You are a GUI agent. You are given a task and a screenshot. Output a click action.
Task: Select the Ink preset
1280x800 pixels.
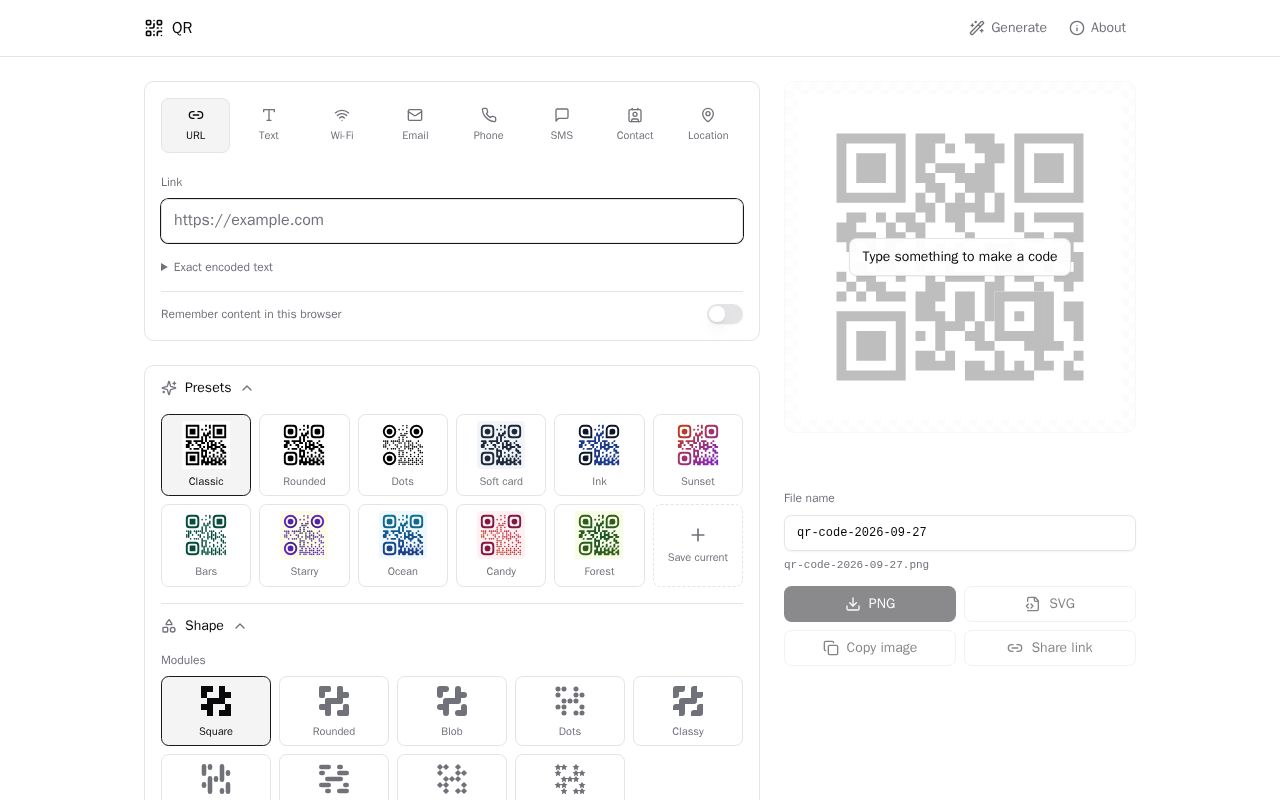[599, 455]
